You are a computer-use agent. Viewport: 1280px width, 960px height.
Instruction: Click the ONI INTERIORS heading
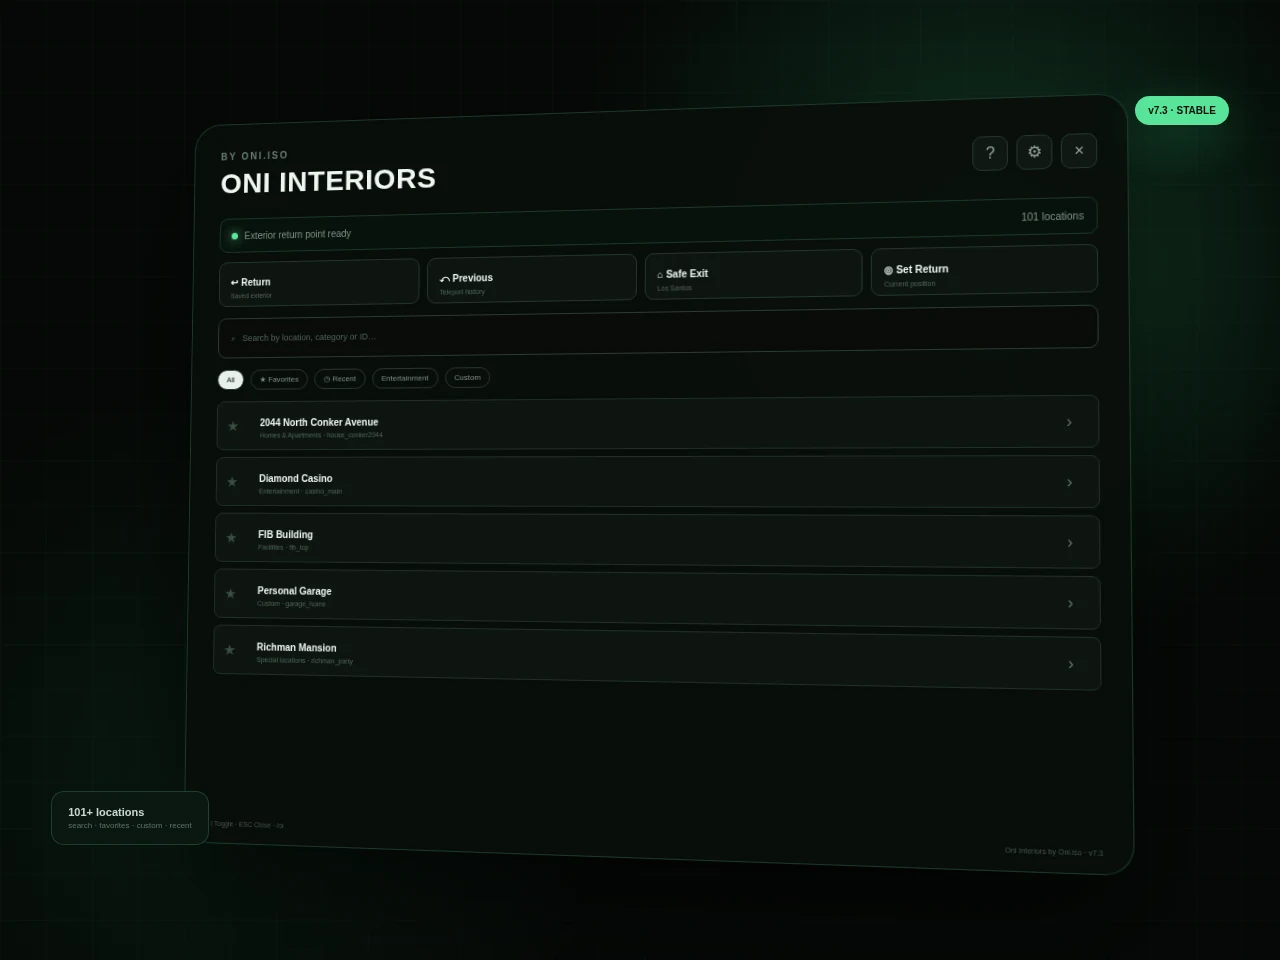(x=328, y=181)
